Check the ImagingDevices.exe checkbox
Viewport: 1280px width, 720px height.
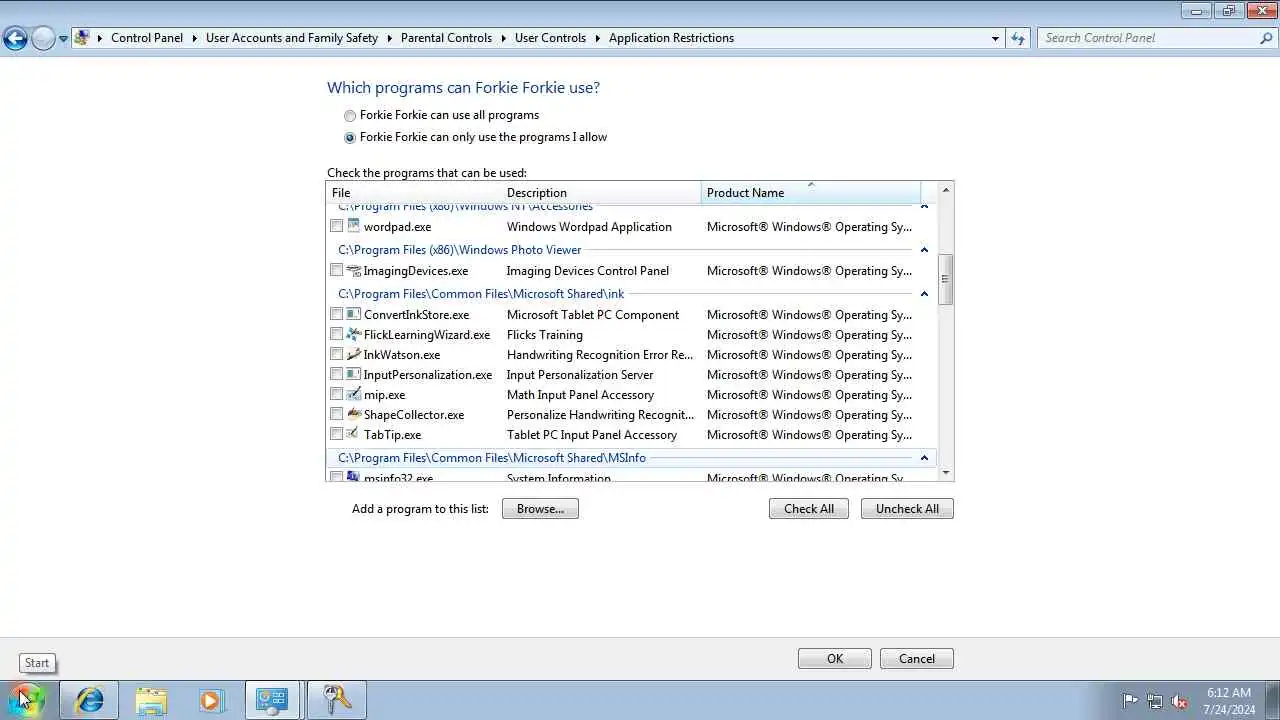click(x=337, y=270)
